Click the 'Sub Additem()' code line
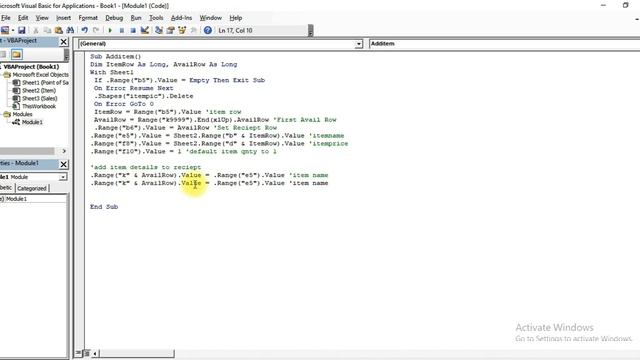Screen dimensions: 640x360 (116, 56)
